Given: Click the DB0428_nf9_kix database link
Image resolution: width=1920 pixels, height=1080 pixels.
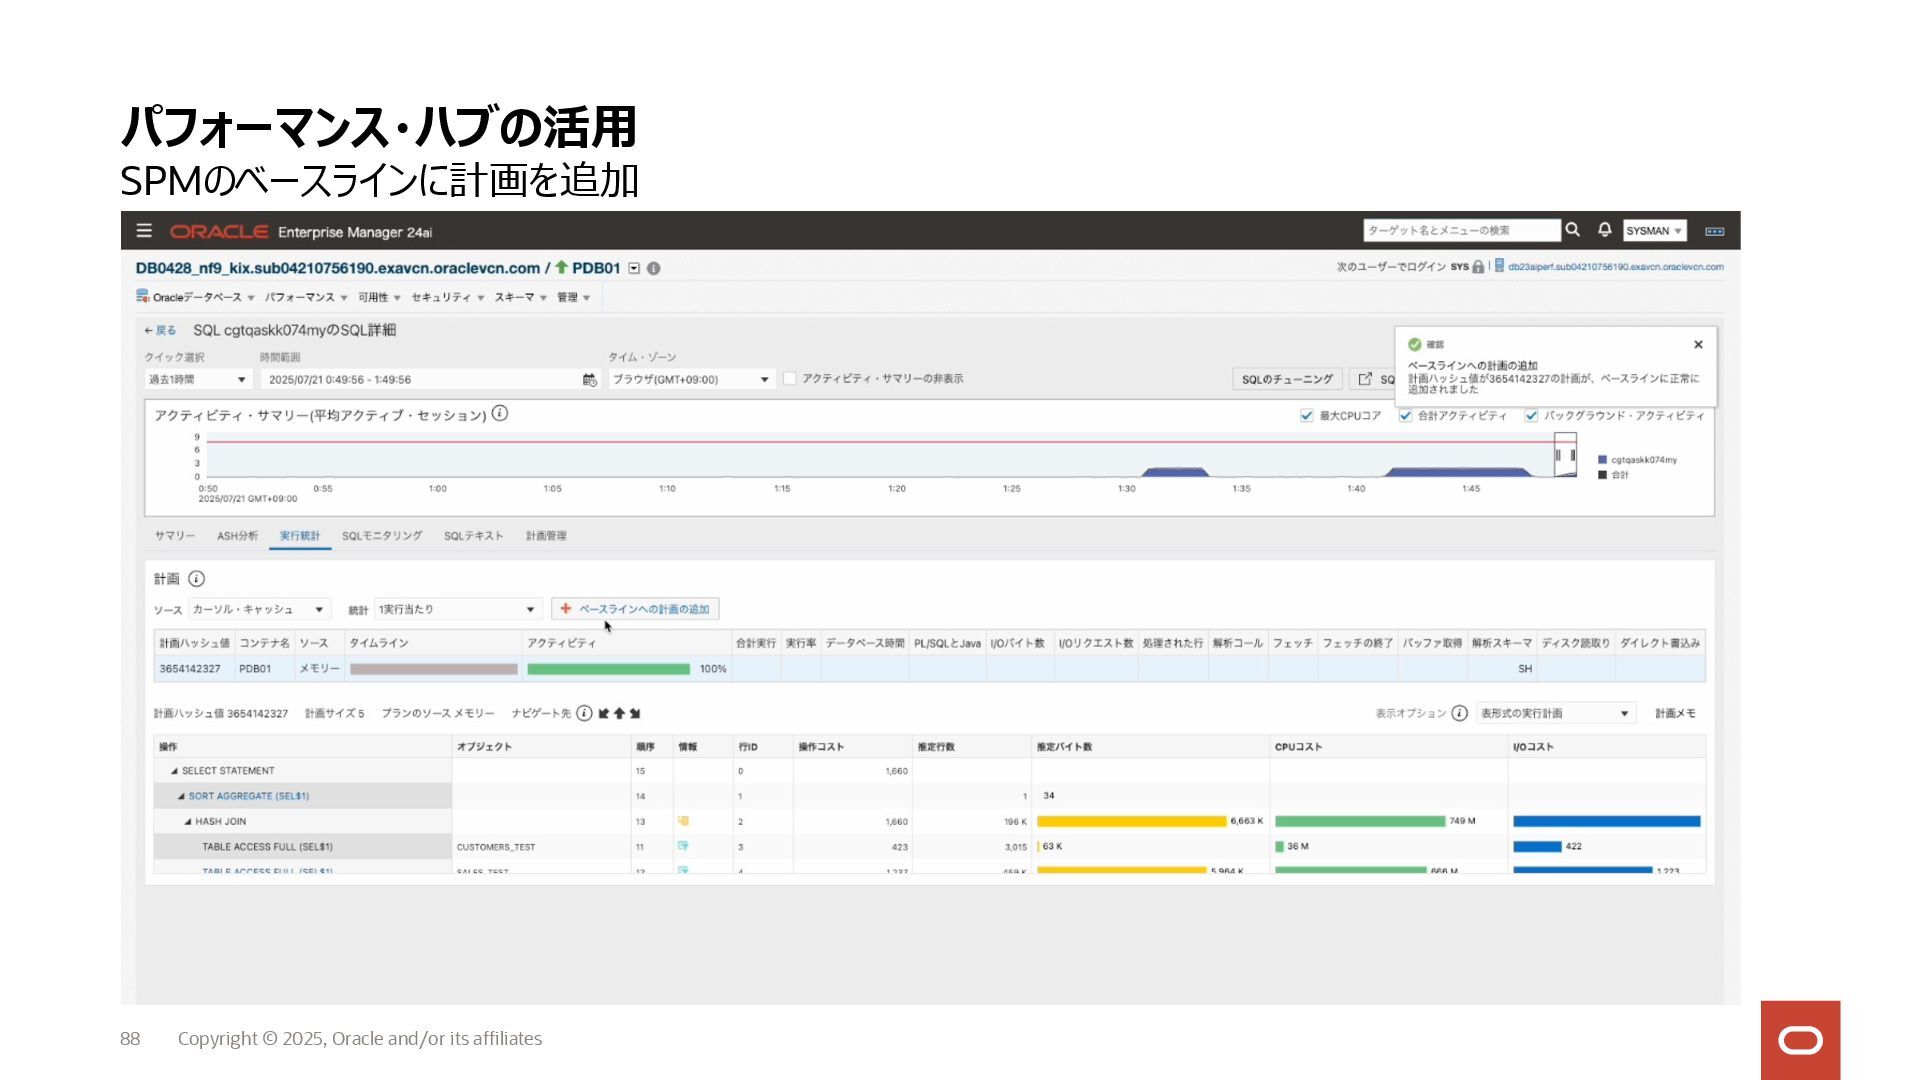Looking at the screenshot, I should coord(337,268).
